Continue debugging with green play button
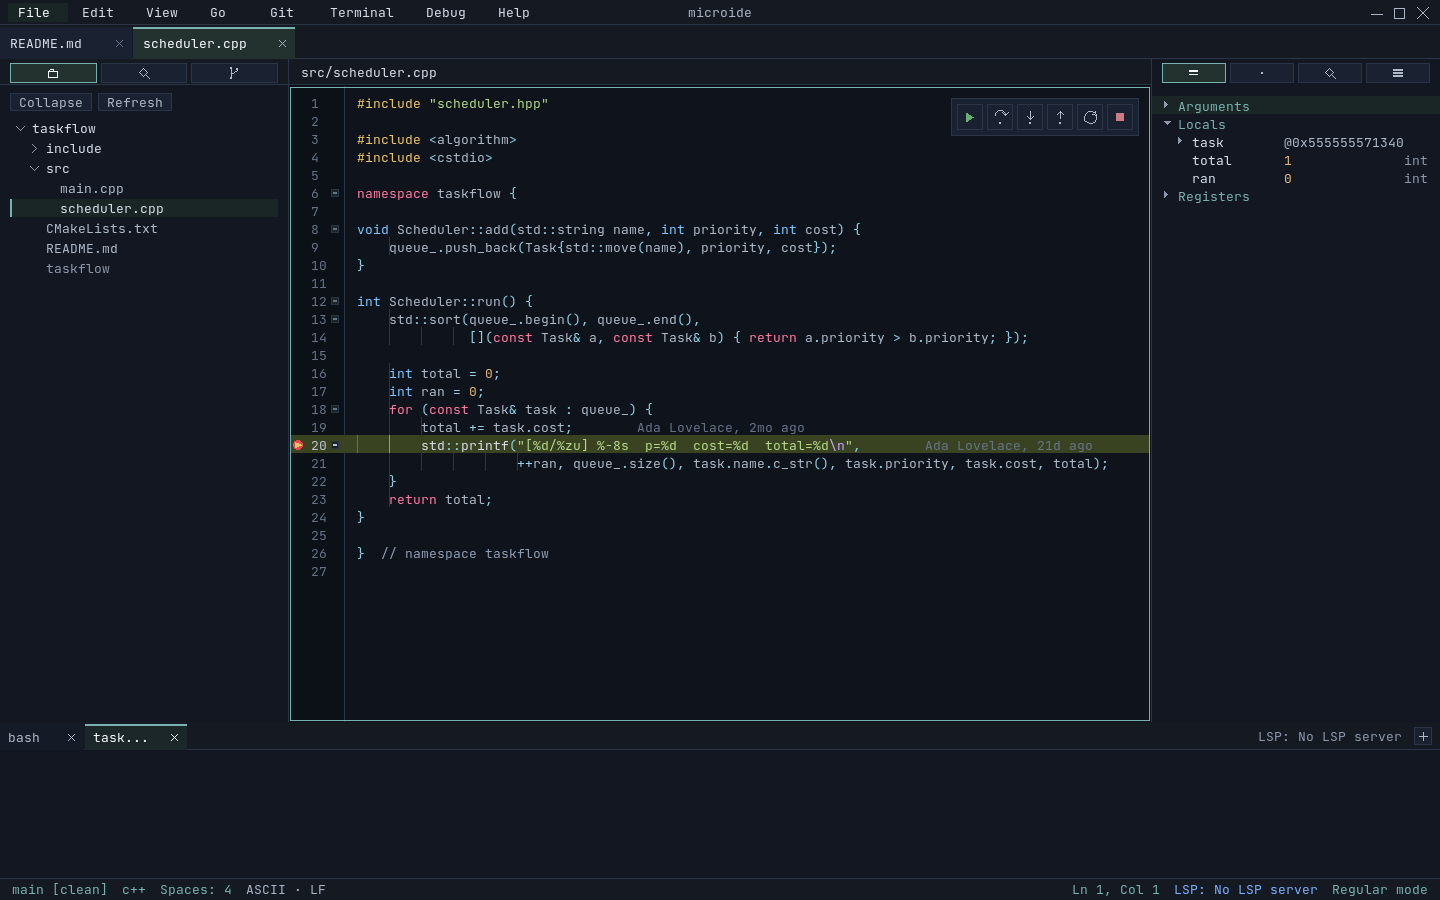 tap(969, 117)
